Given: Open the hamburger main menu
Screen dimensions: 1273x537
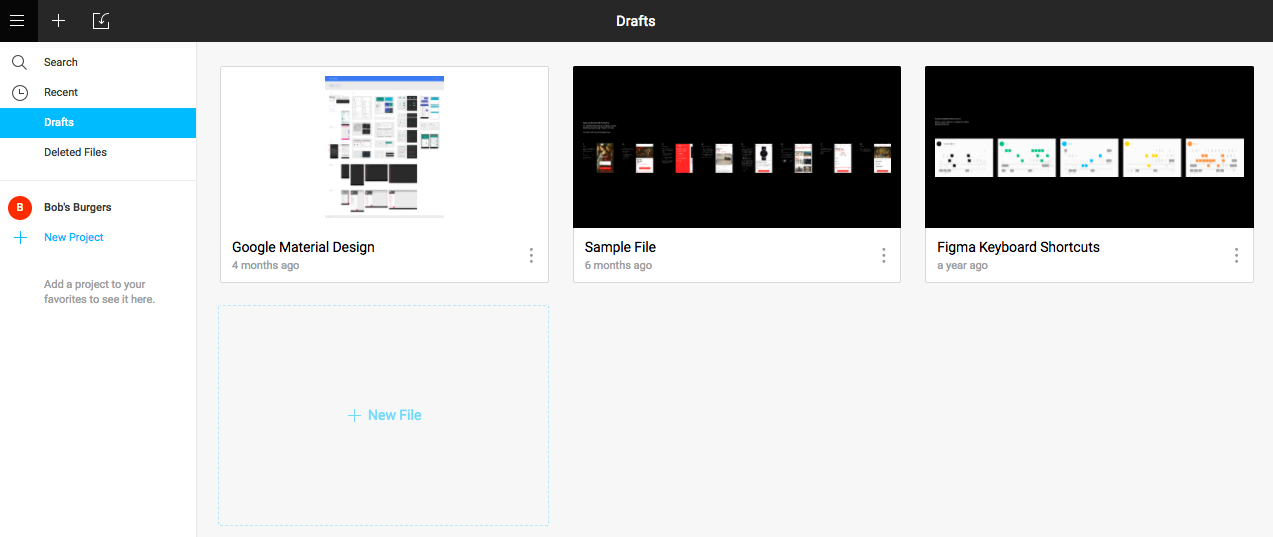Looking at the screenshot, I should (x=18, y=21).
